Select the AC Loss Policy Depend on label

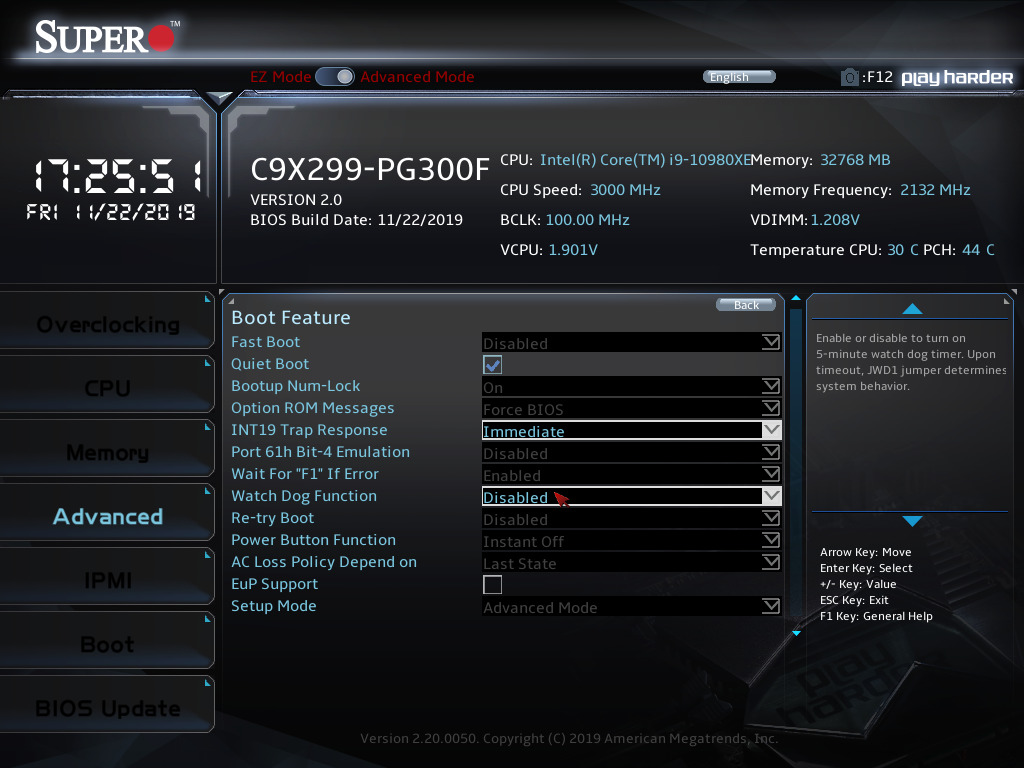tap(323, 562)
